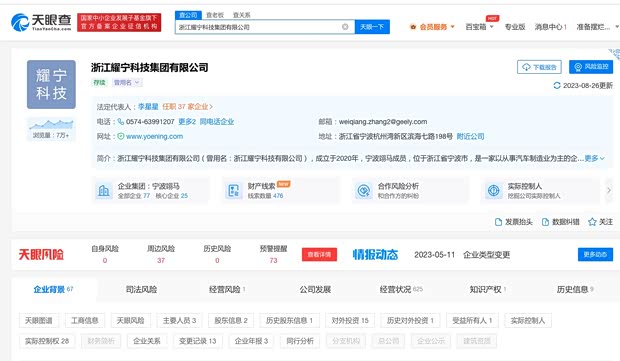The height and width of the screenshot is (361, 620).
Task: Click the 周边风险 count 37
Action: click(x=161, y=261)
